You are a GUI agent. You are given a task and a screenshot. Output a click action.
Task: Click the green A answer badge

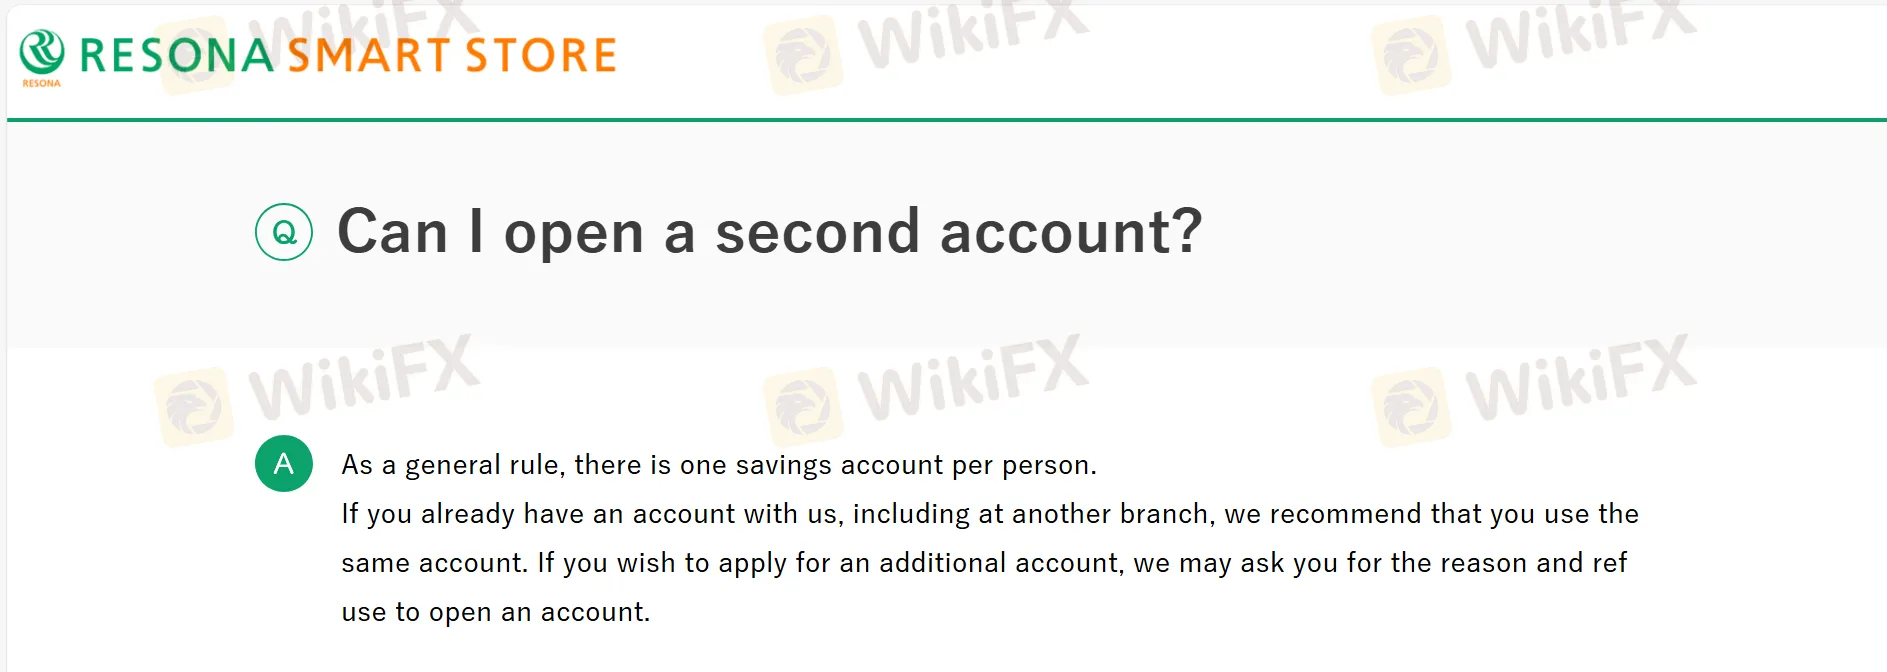285,464
